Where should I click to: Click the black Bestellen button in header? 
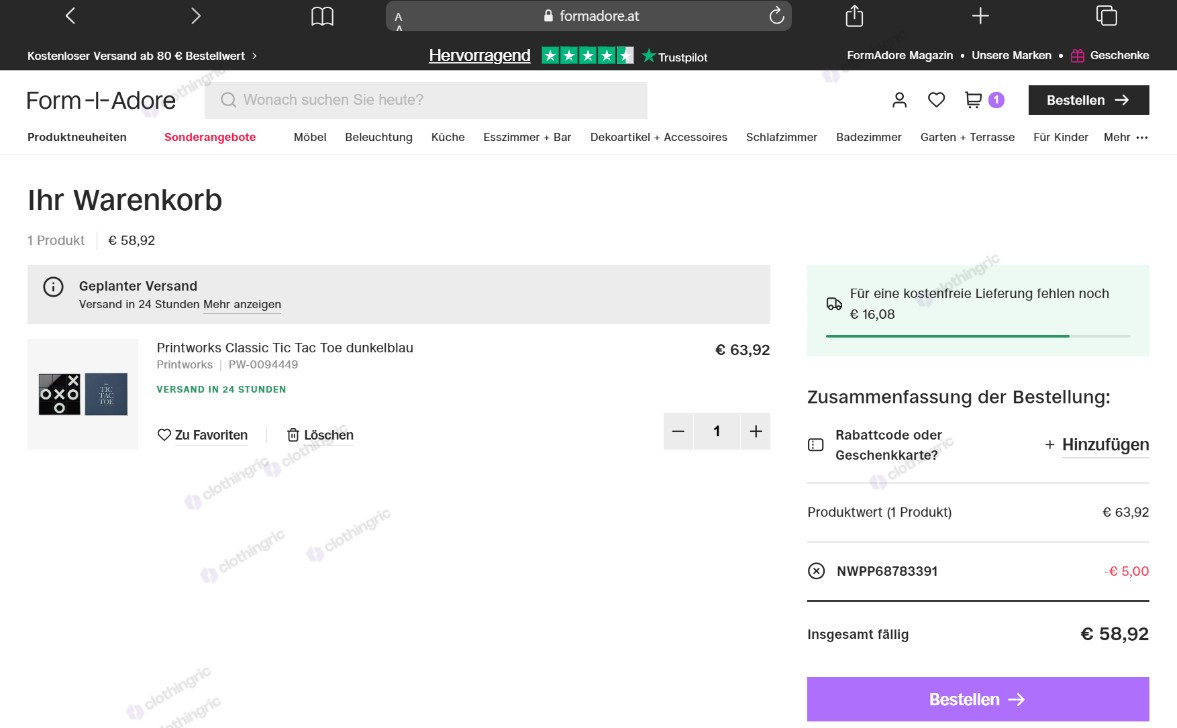1088,100
